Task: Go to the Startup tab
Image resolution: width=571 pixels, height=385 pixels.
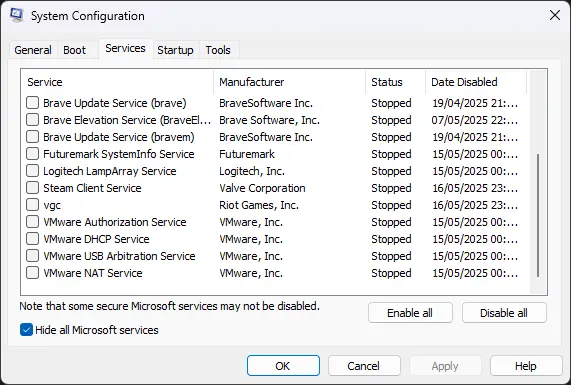Action: click(x=175, y=50)
